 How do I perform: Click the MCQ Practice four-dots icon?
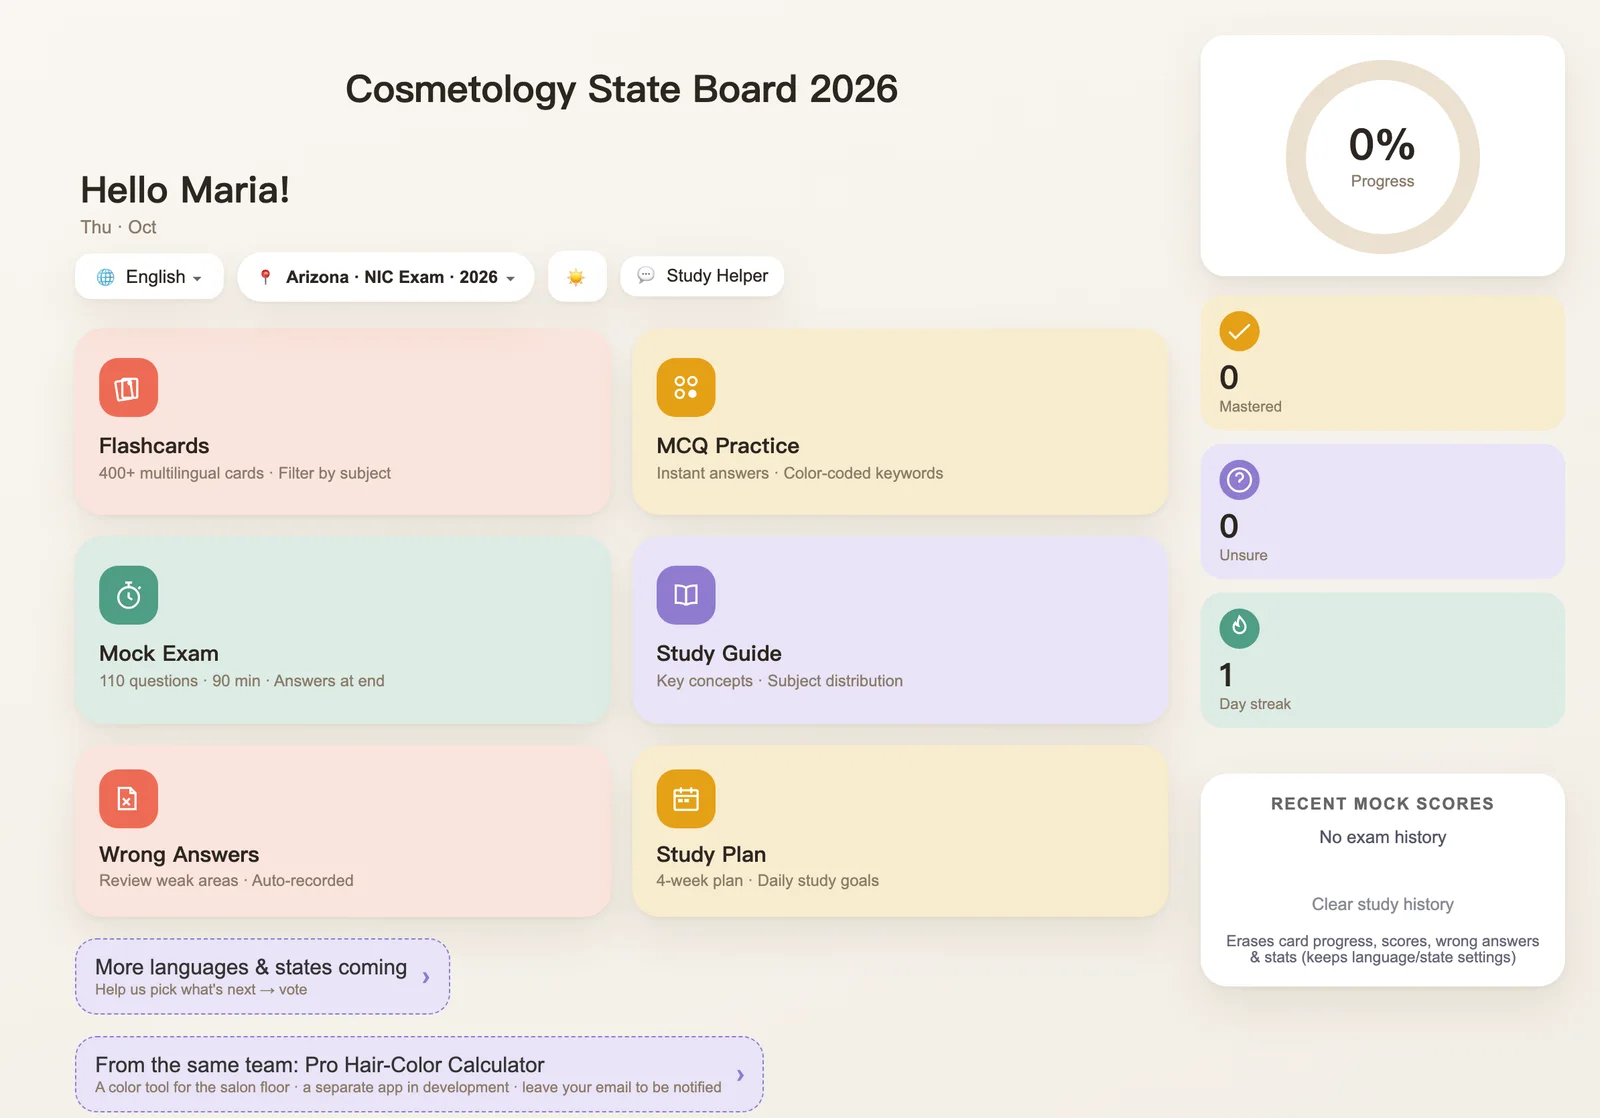pos(686,388)
